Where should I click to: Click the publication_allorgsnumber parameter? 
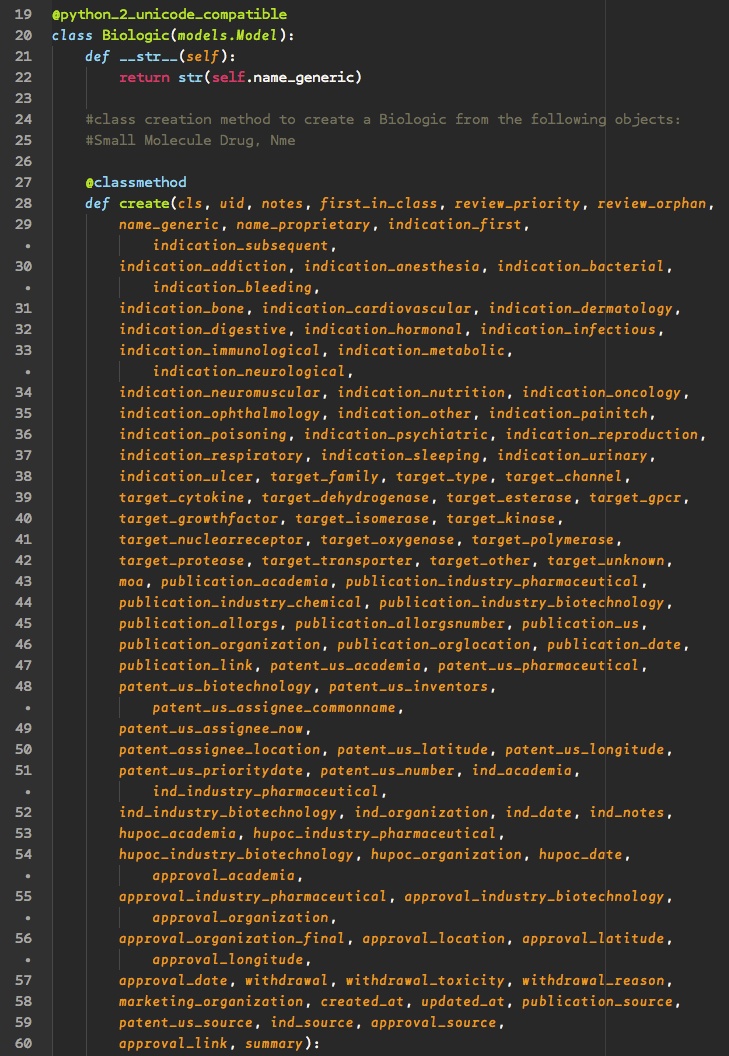tap(400, 623)
